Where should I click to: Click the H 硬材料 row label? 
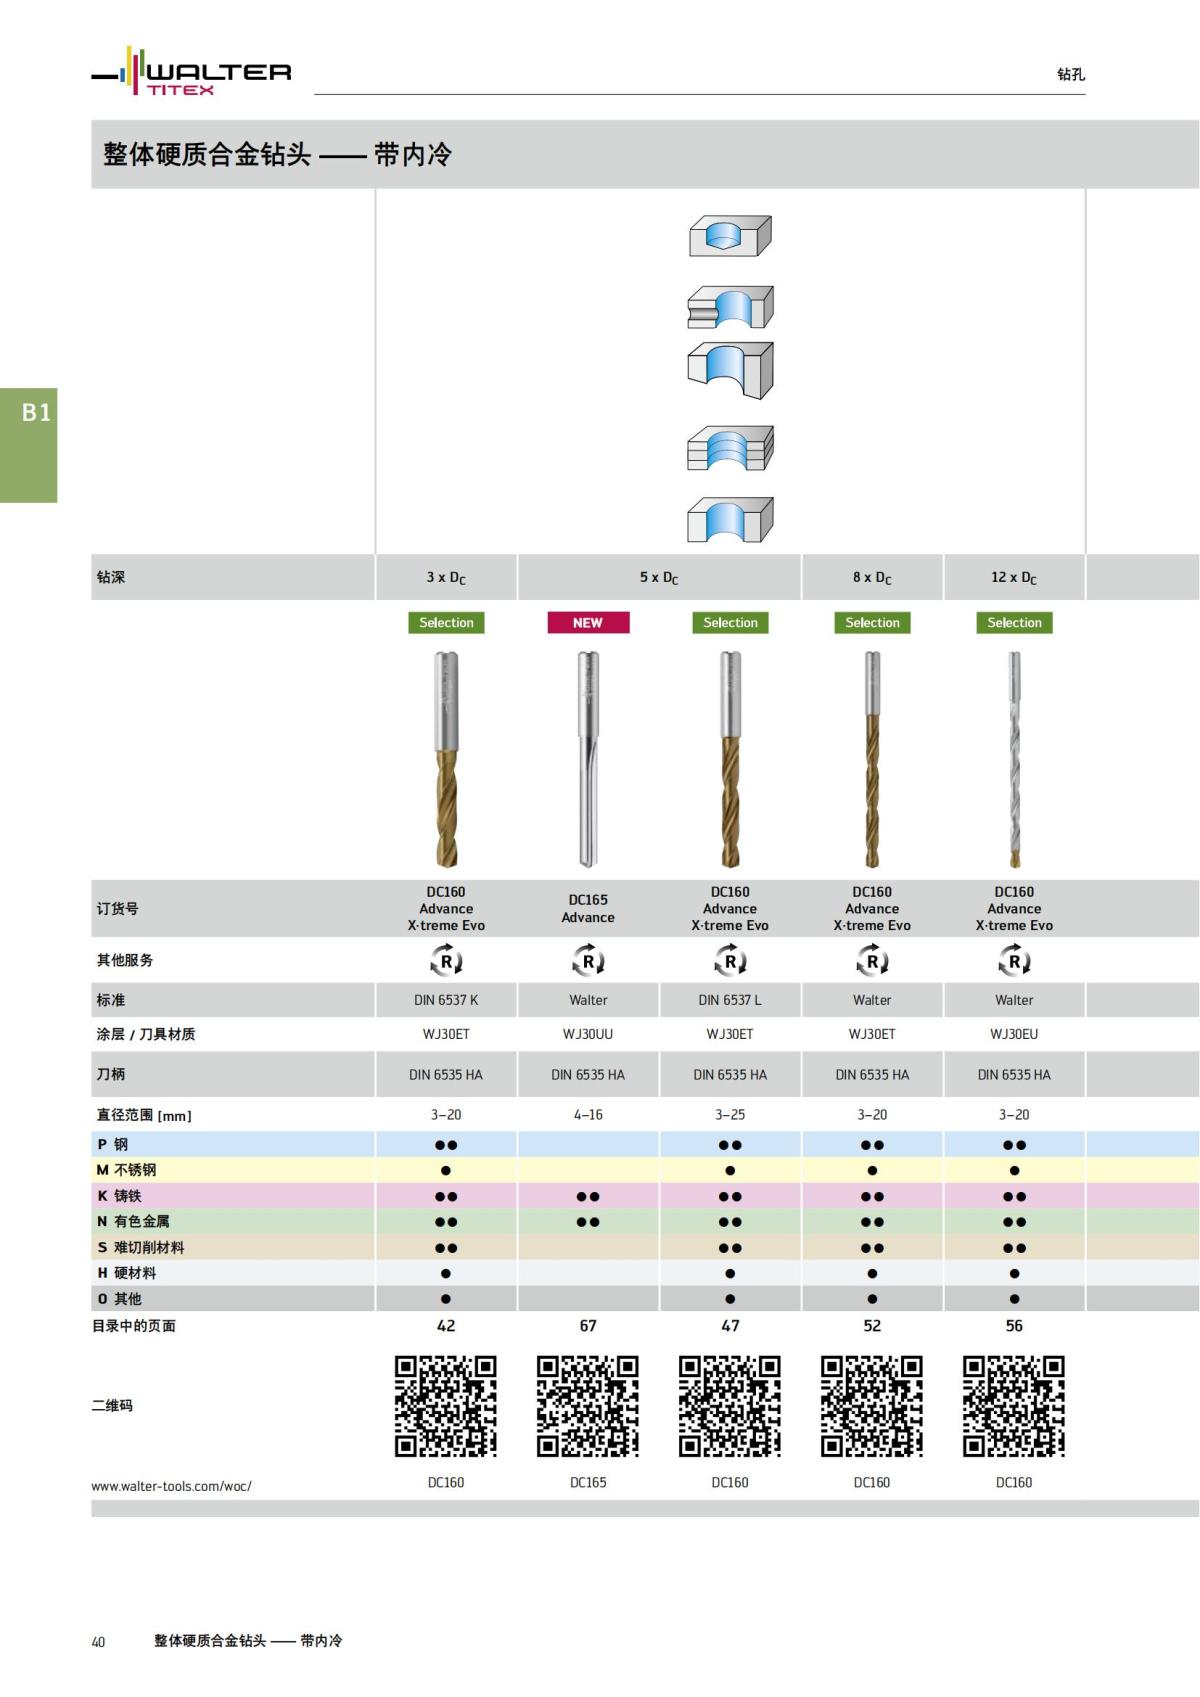(126, 1273)
